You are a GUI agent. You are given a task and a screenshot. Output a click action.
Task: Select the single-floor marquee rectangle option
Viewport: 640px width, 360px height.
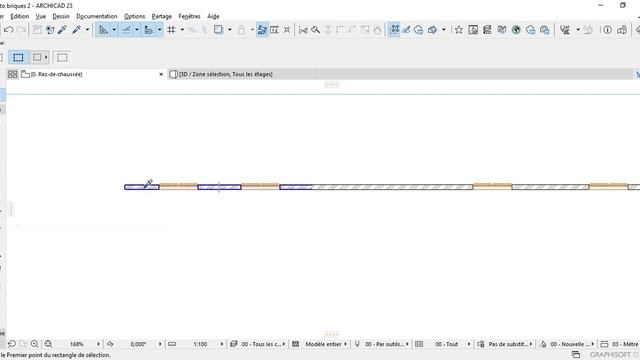pyautogui.click(x=62, y=58)
